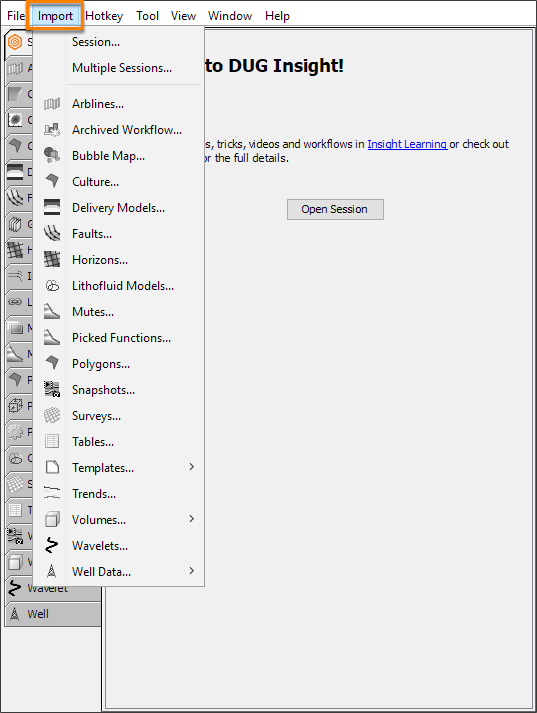Close the open Import menu
Image resolution: width=537 pixels, height=713 pixels.
pyautogui.click(x=55, y=16)
